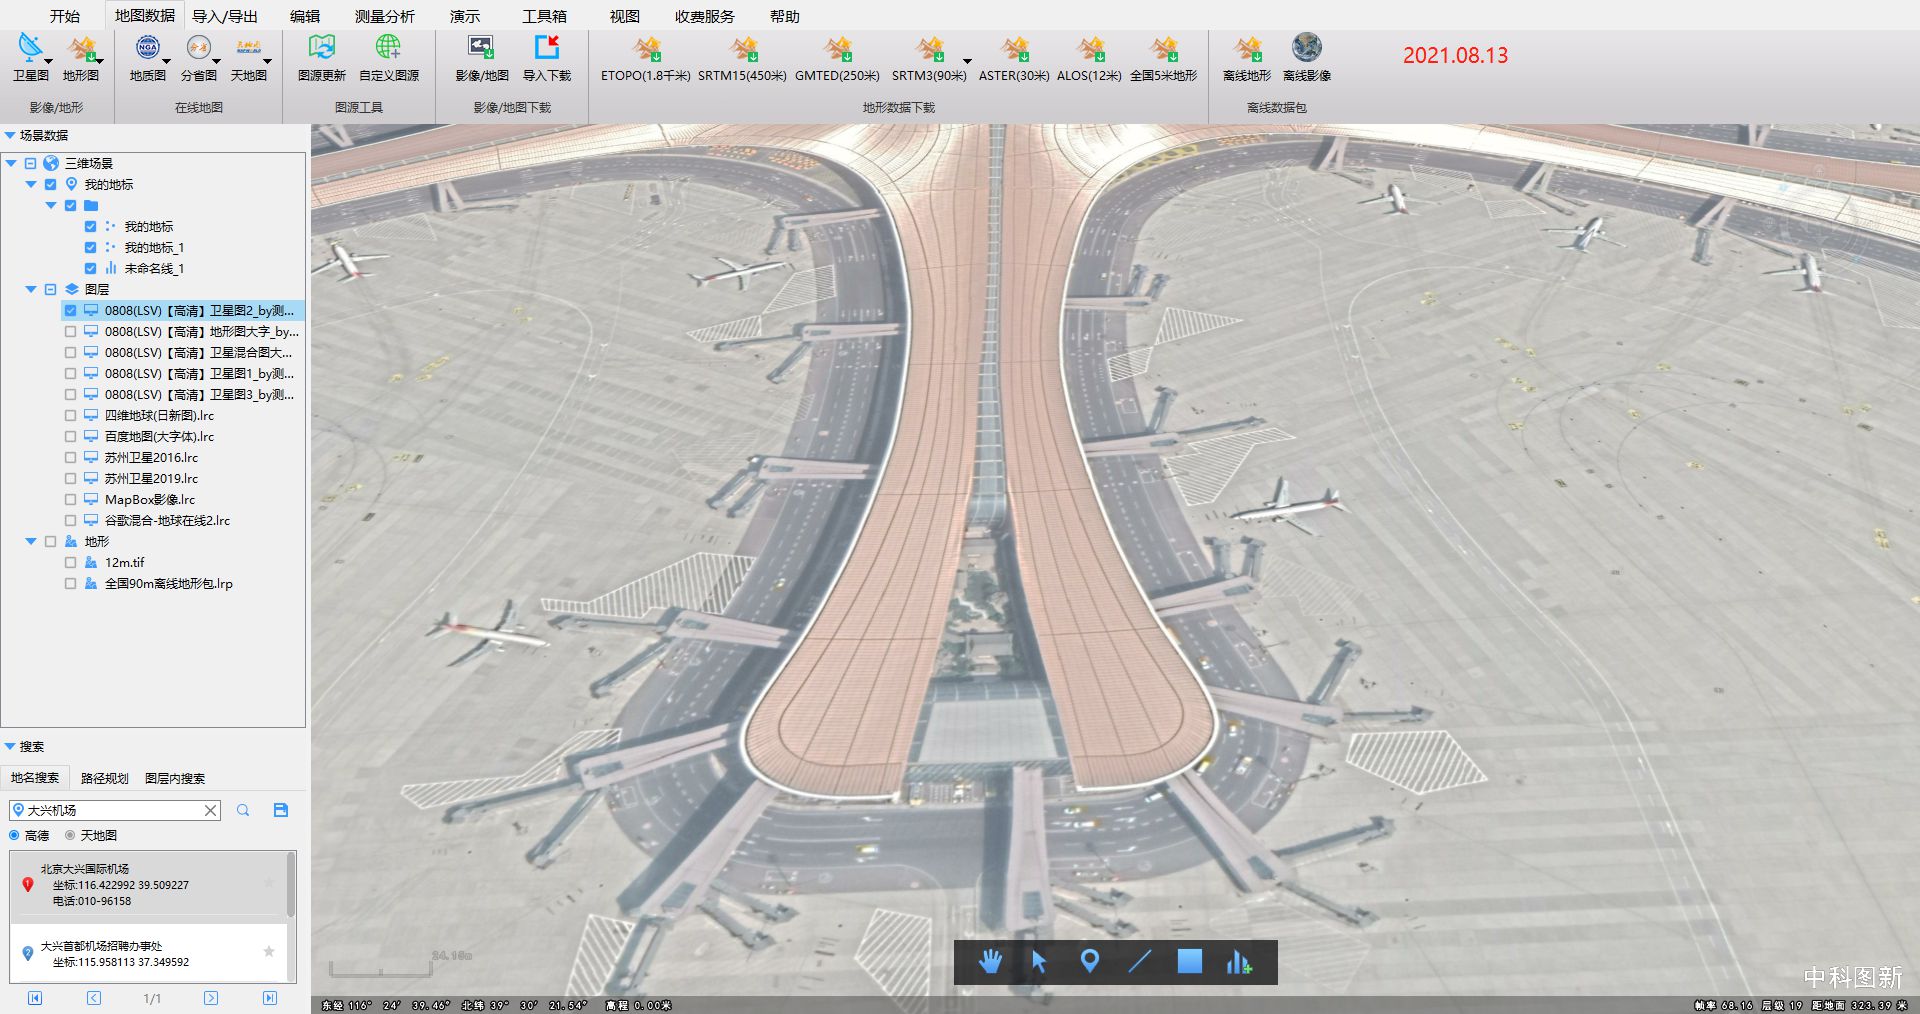This screenshot has width=1920, height=1014.
Task: Download SRTM3(90米) terrain data
Action: point(929,57)
